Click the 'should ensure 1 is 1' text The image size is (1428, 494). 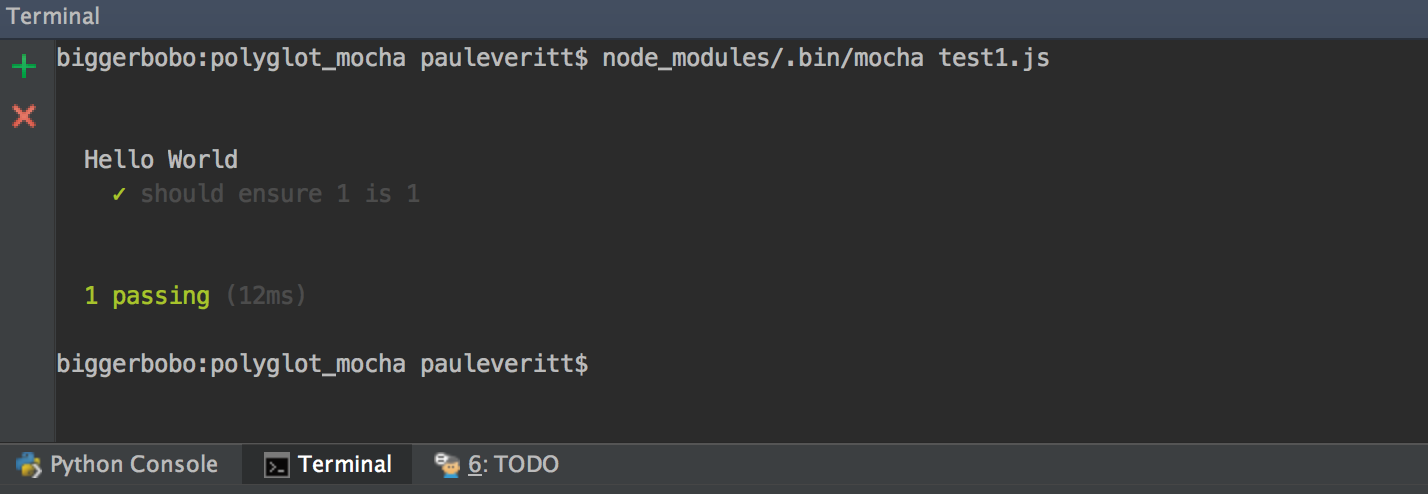coord(280,194)
